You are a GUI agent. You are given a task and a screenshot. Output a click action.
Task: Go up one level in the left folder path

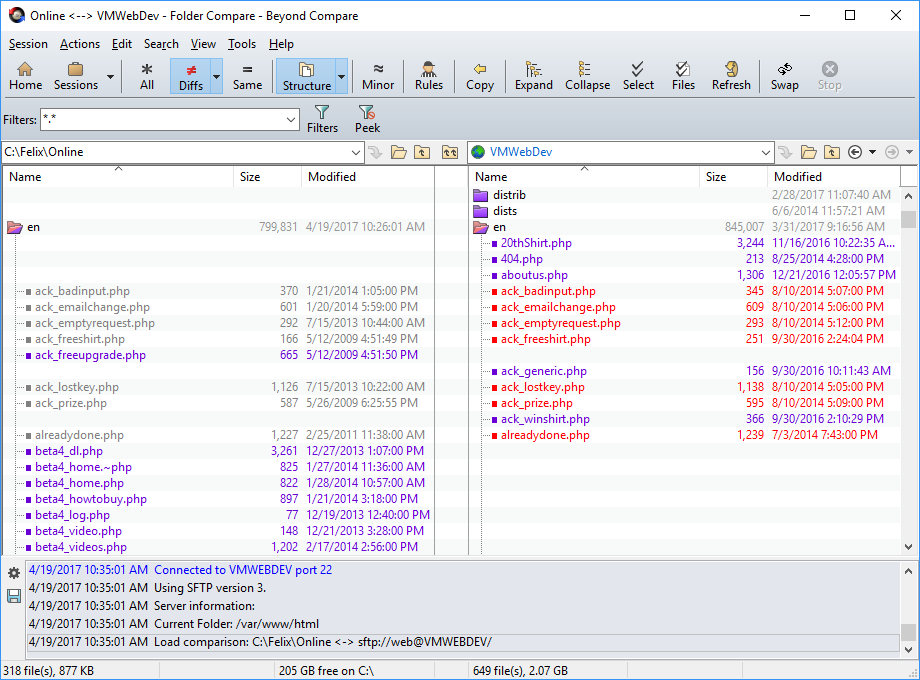[421, 152]
